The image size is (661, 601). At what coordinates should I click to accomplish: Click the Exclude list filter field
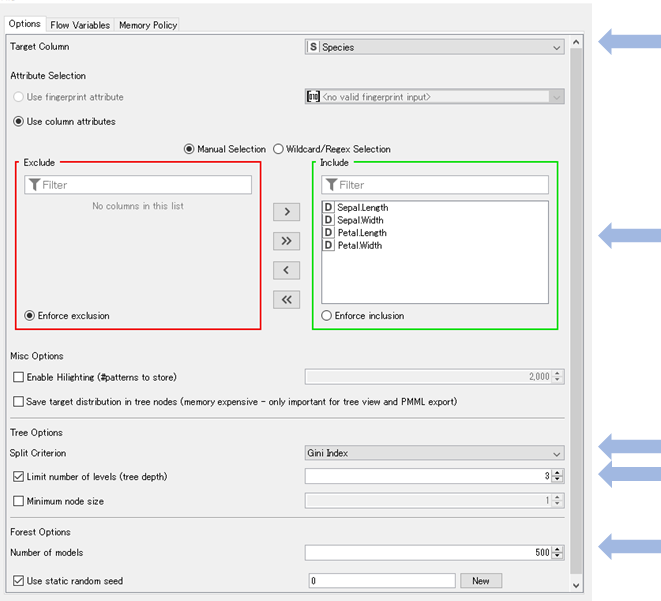(x=138, y=185)
